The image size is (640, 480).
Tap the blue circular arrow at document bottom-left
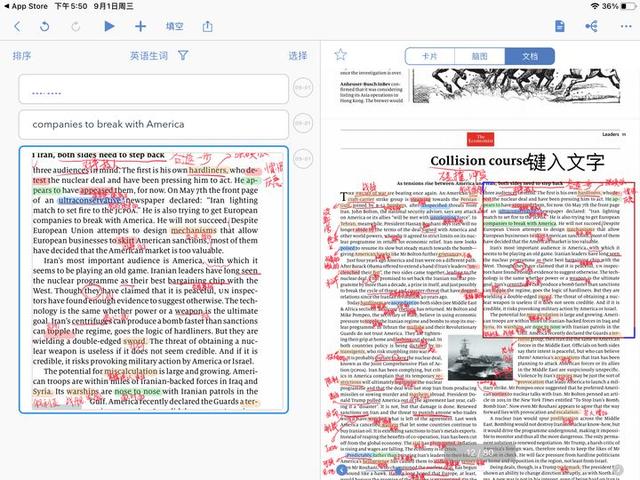click(342, 470)
